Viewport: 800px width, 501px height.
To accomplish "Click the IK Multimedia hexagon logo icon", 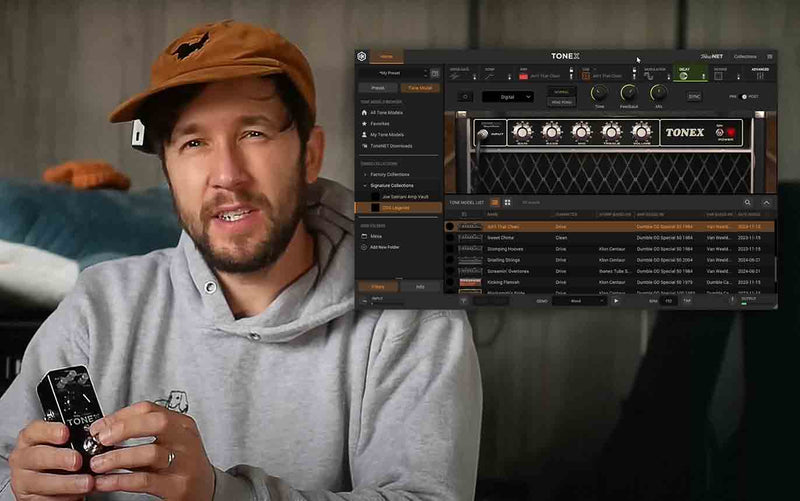I will [362, 56].
